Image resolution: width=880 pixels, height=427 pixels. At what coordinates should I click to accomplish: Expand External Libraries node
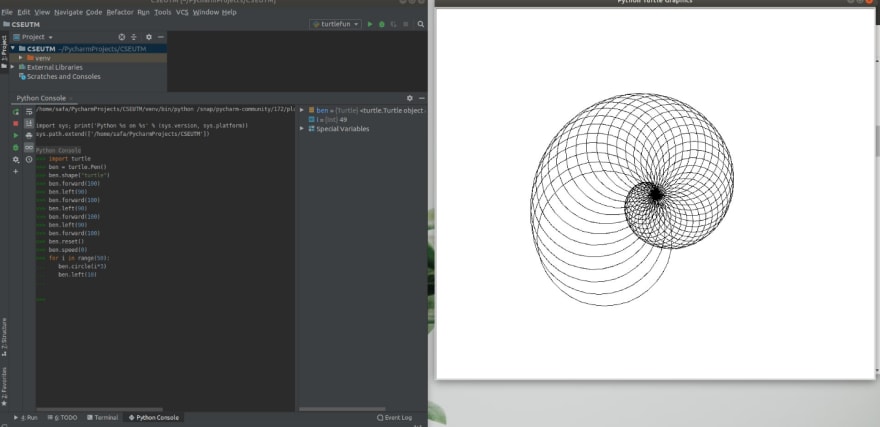click(x=13, y=67)
